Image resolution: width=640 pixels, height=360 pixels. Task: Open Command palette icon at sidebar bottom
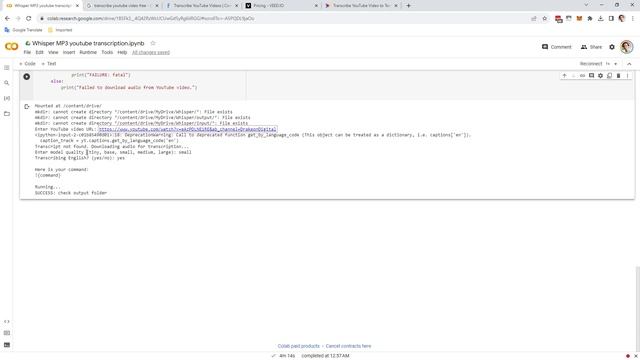[7, 333]
